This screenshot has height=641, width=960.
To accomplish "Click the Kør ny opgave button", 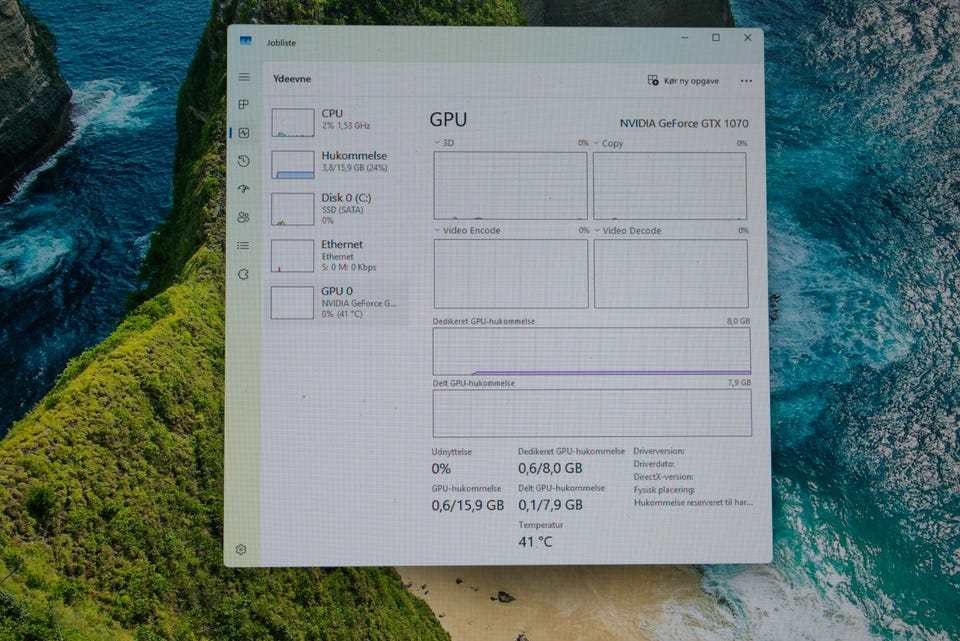I will pyautogui.click(x=683, y=80).
